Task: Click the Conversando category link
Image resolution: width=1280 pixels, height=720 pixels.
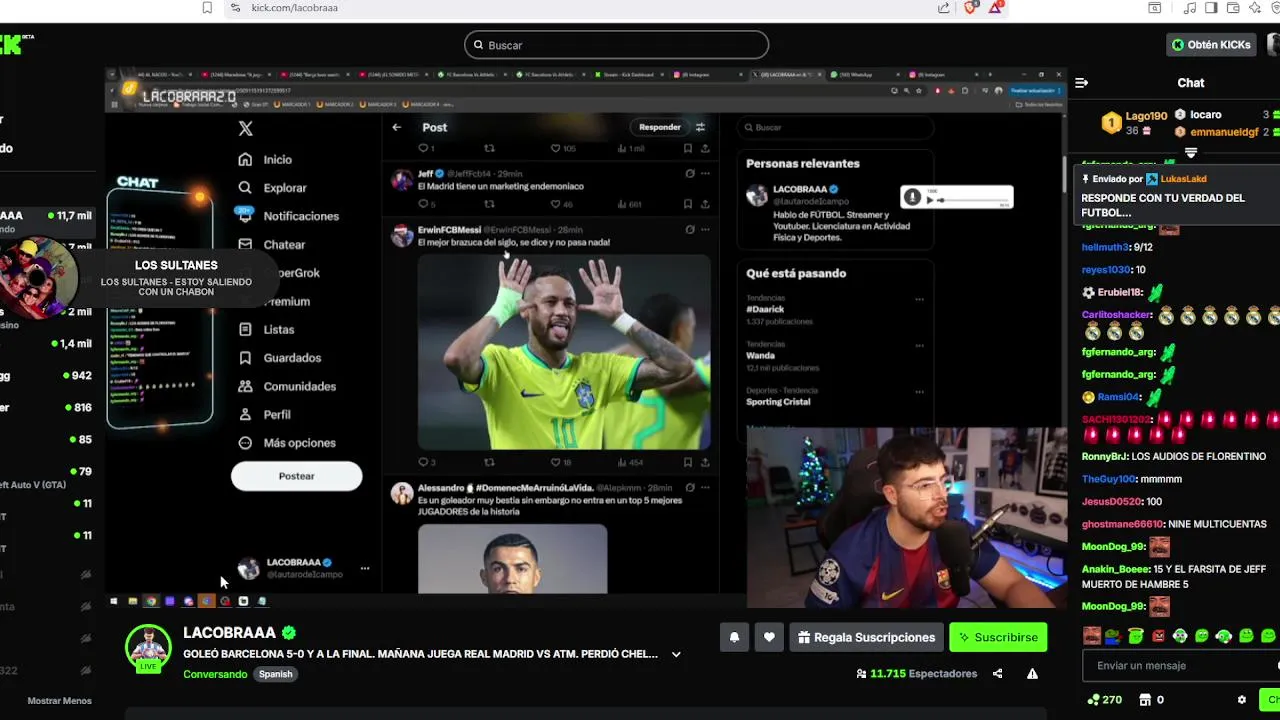Action: pyautogui.click(x=215, y=674)
